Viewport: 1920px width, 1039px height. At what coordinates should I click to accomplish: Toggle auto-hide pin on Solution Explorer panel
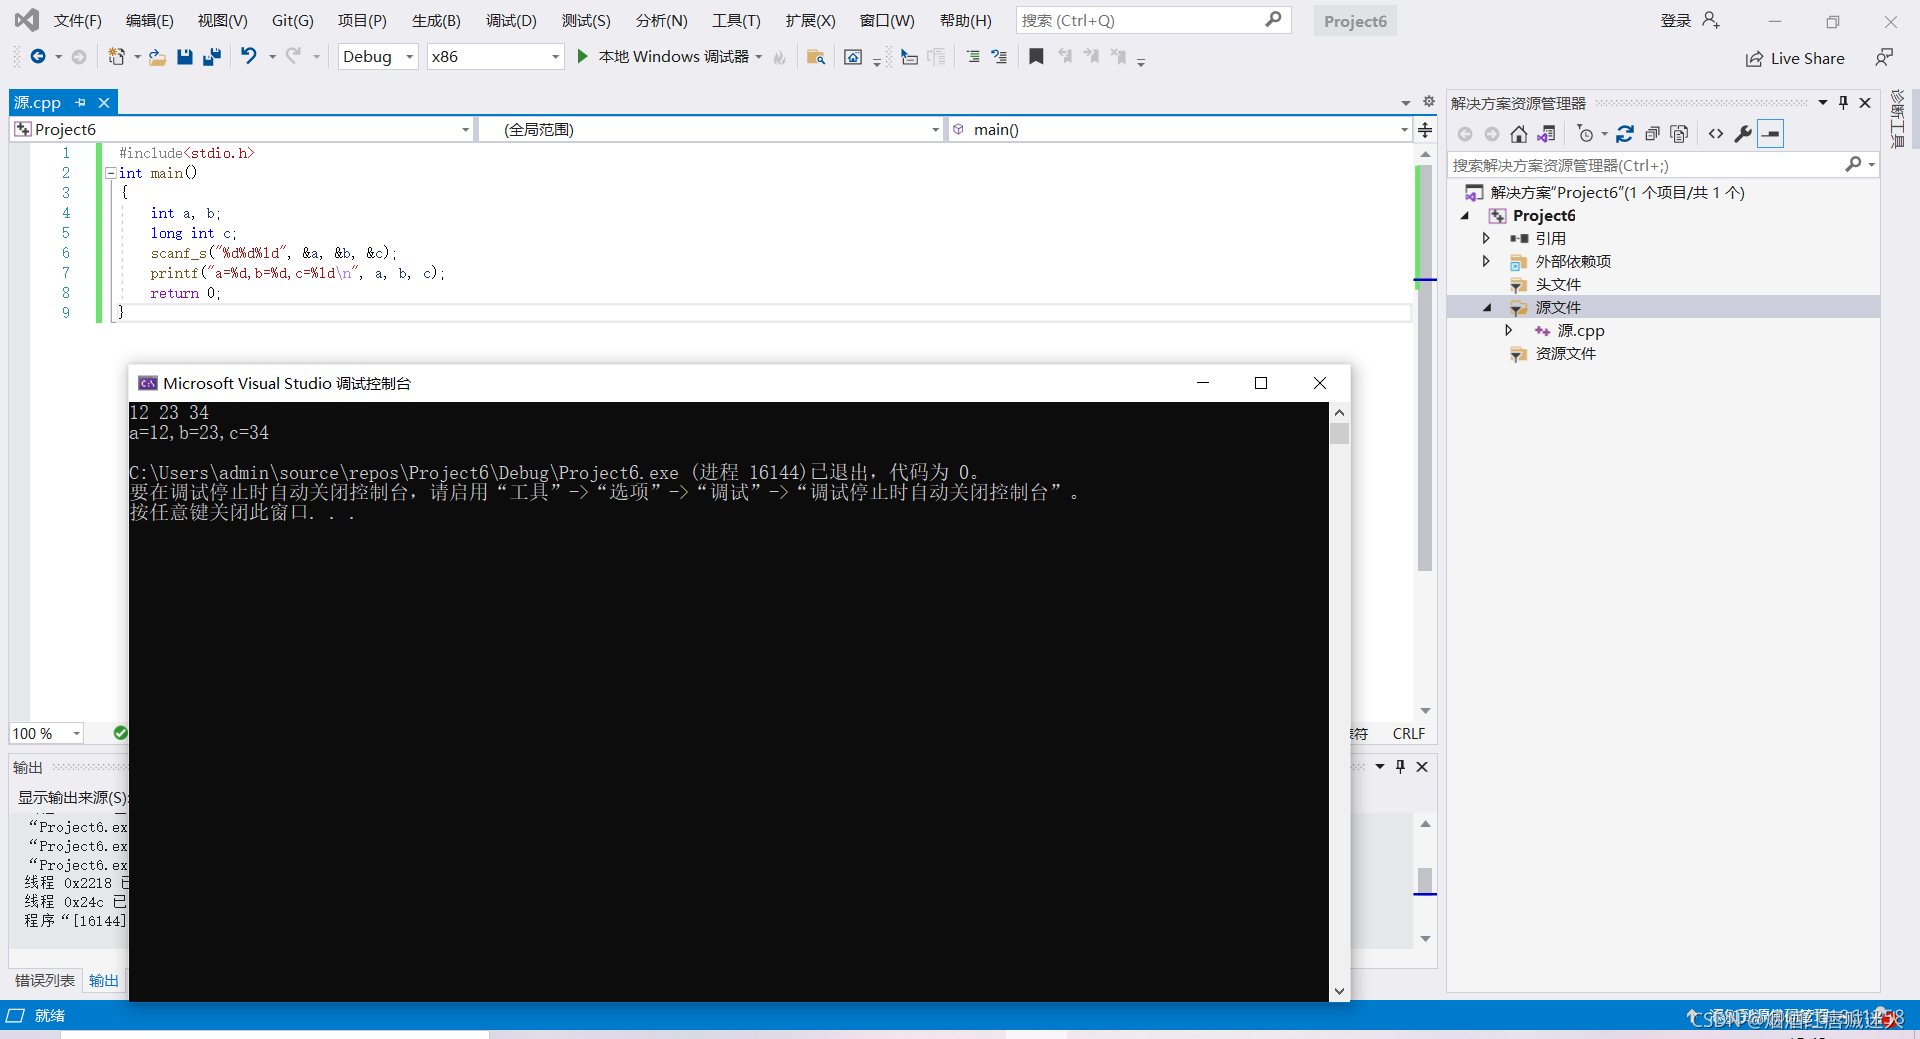pyautogui.click(x=1844, y=103)
